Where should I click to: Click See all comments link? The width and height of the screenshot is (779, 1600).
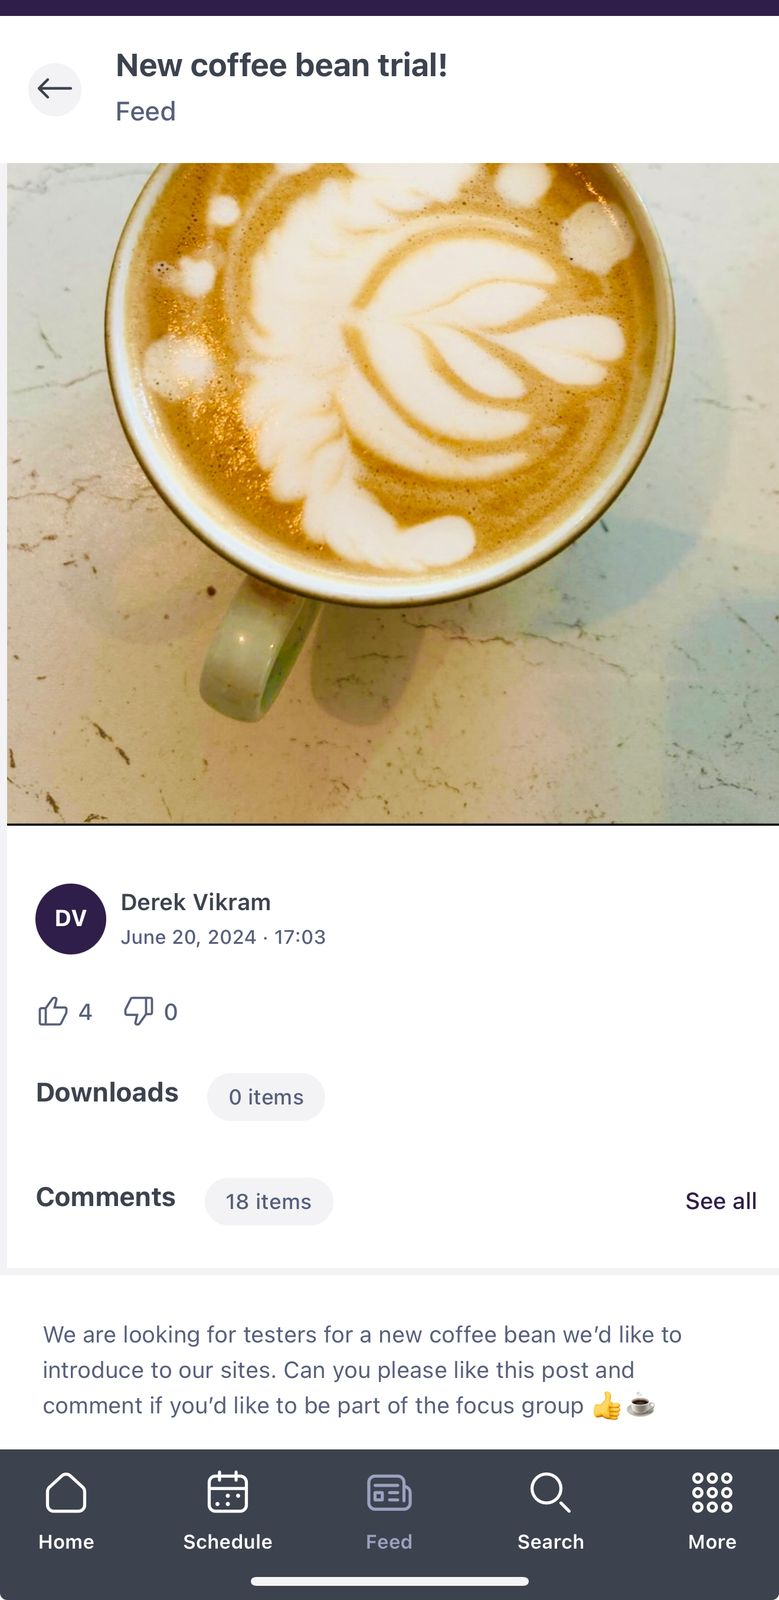click(x=721, y=1201)
